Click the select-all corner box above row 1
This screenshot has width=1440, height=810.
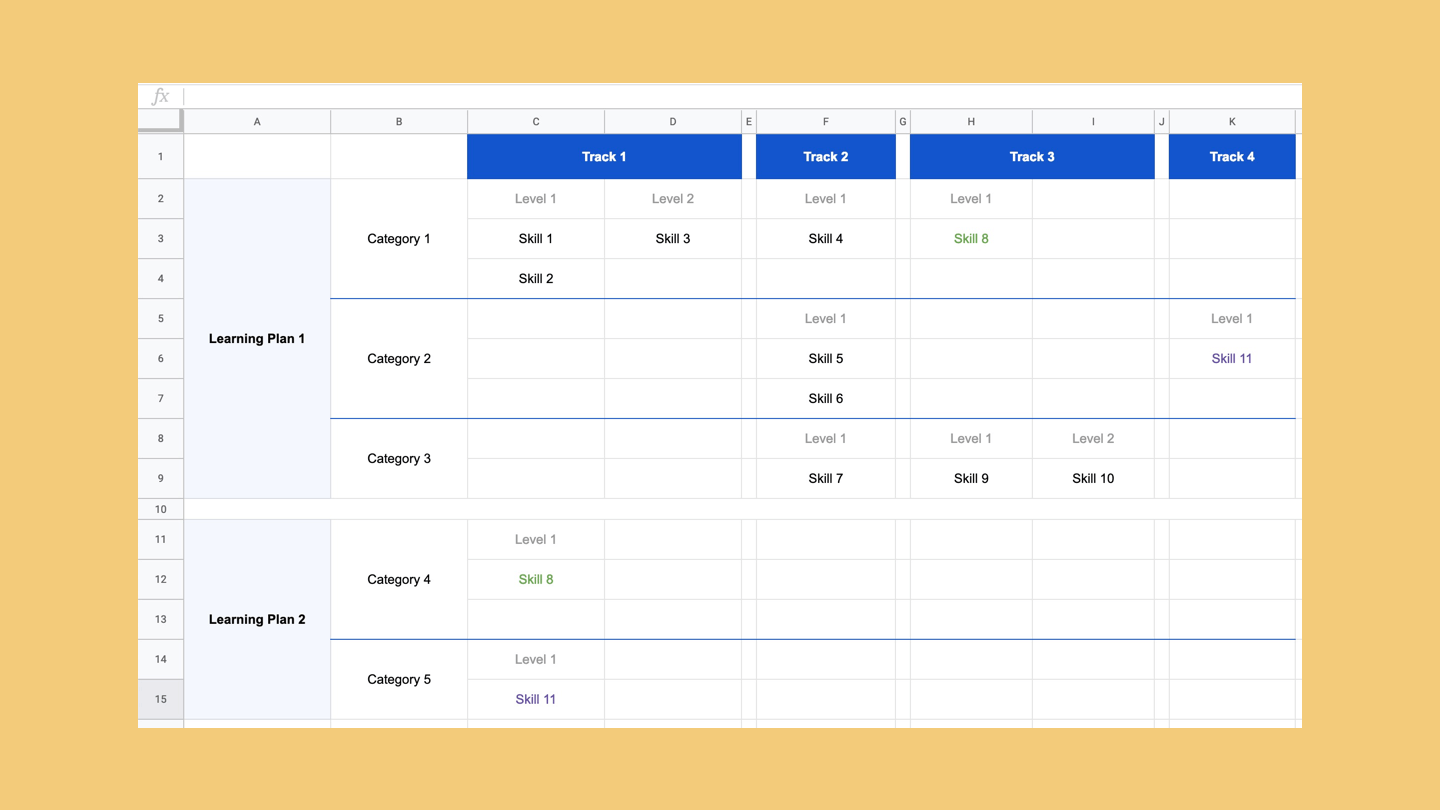click(160, 121)
